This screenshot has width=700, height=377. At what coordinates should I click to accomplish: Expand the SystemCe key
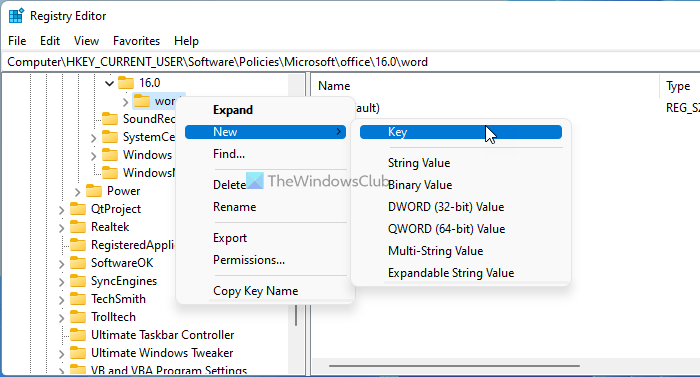pyautogui.click(x=93, y=138)
